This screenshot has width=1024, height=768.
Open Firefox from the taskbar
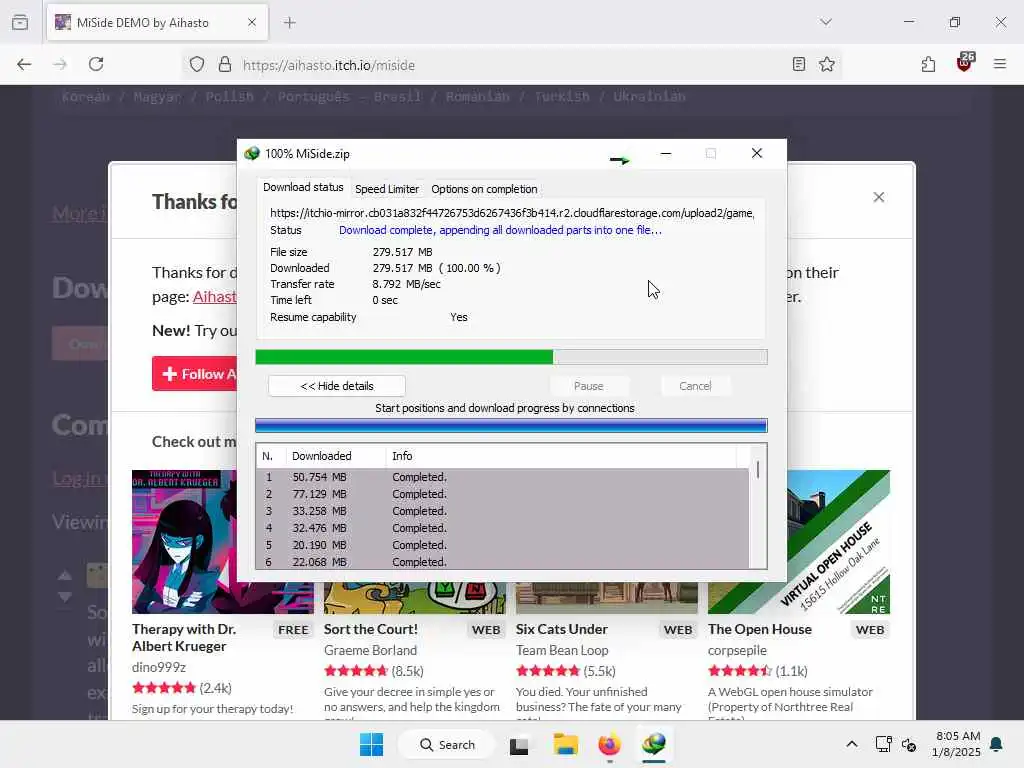[609, 744]
